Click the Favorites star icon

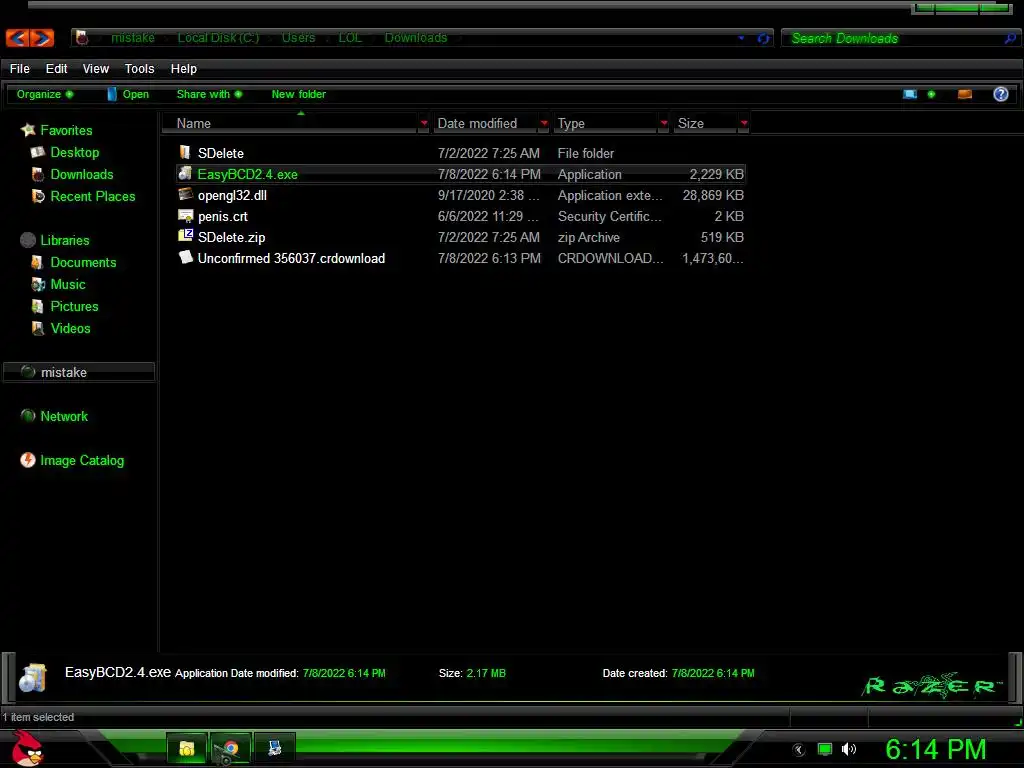[x=28, y=129]
